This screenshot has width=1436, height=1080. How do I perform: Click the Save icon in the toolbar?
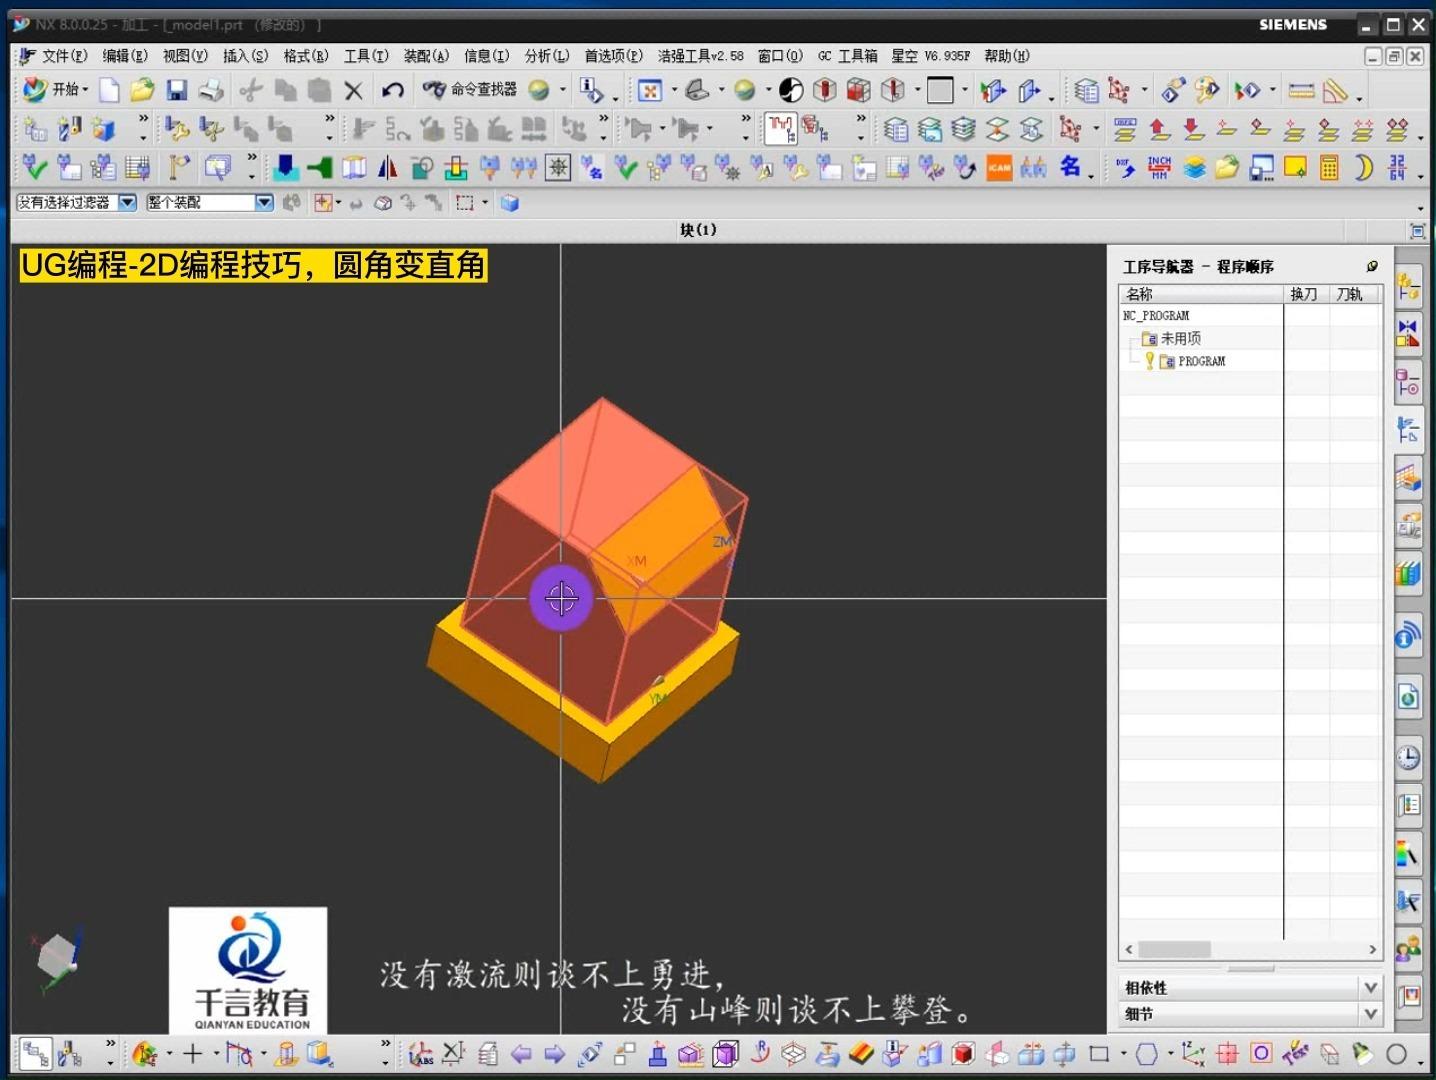pos(178,90)
